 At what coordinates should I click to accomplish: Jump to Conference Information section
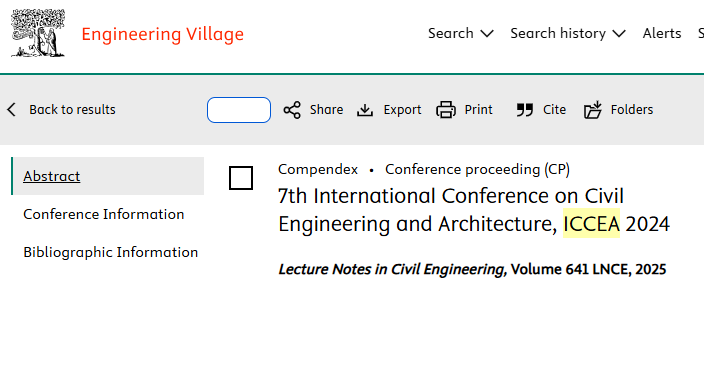point(104,214)
